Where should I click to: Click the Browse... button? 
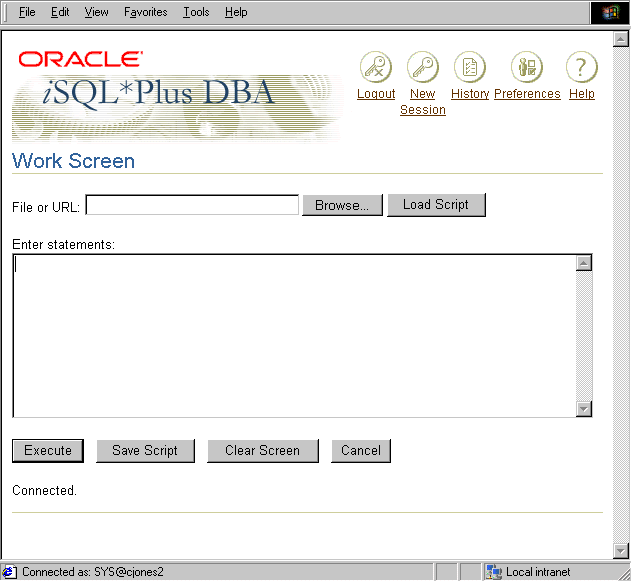[x=342, y=205]
